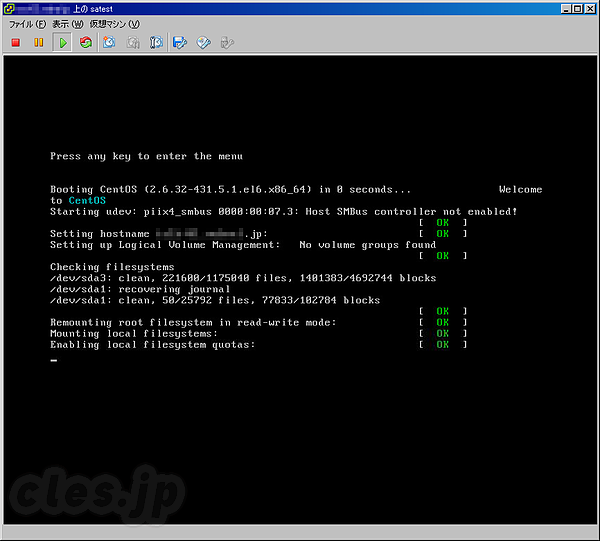Click 'Enabling local filesystem quotas:' line

pyautogui.click(x=153, y=345)
